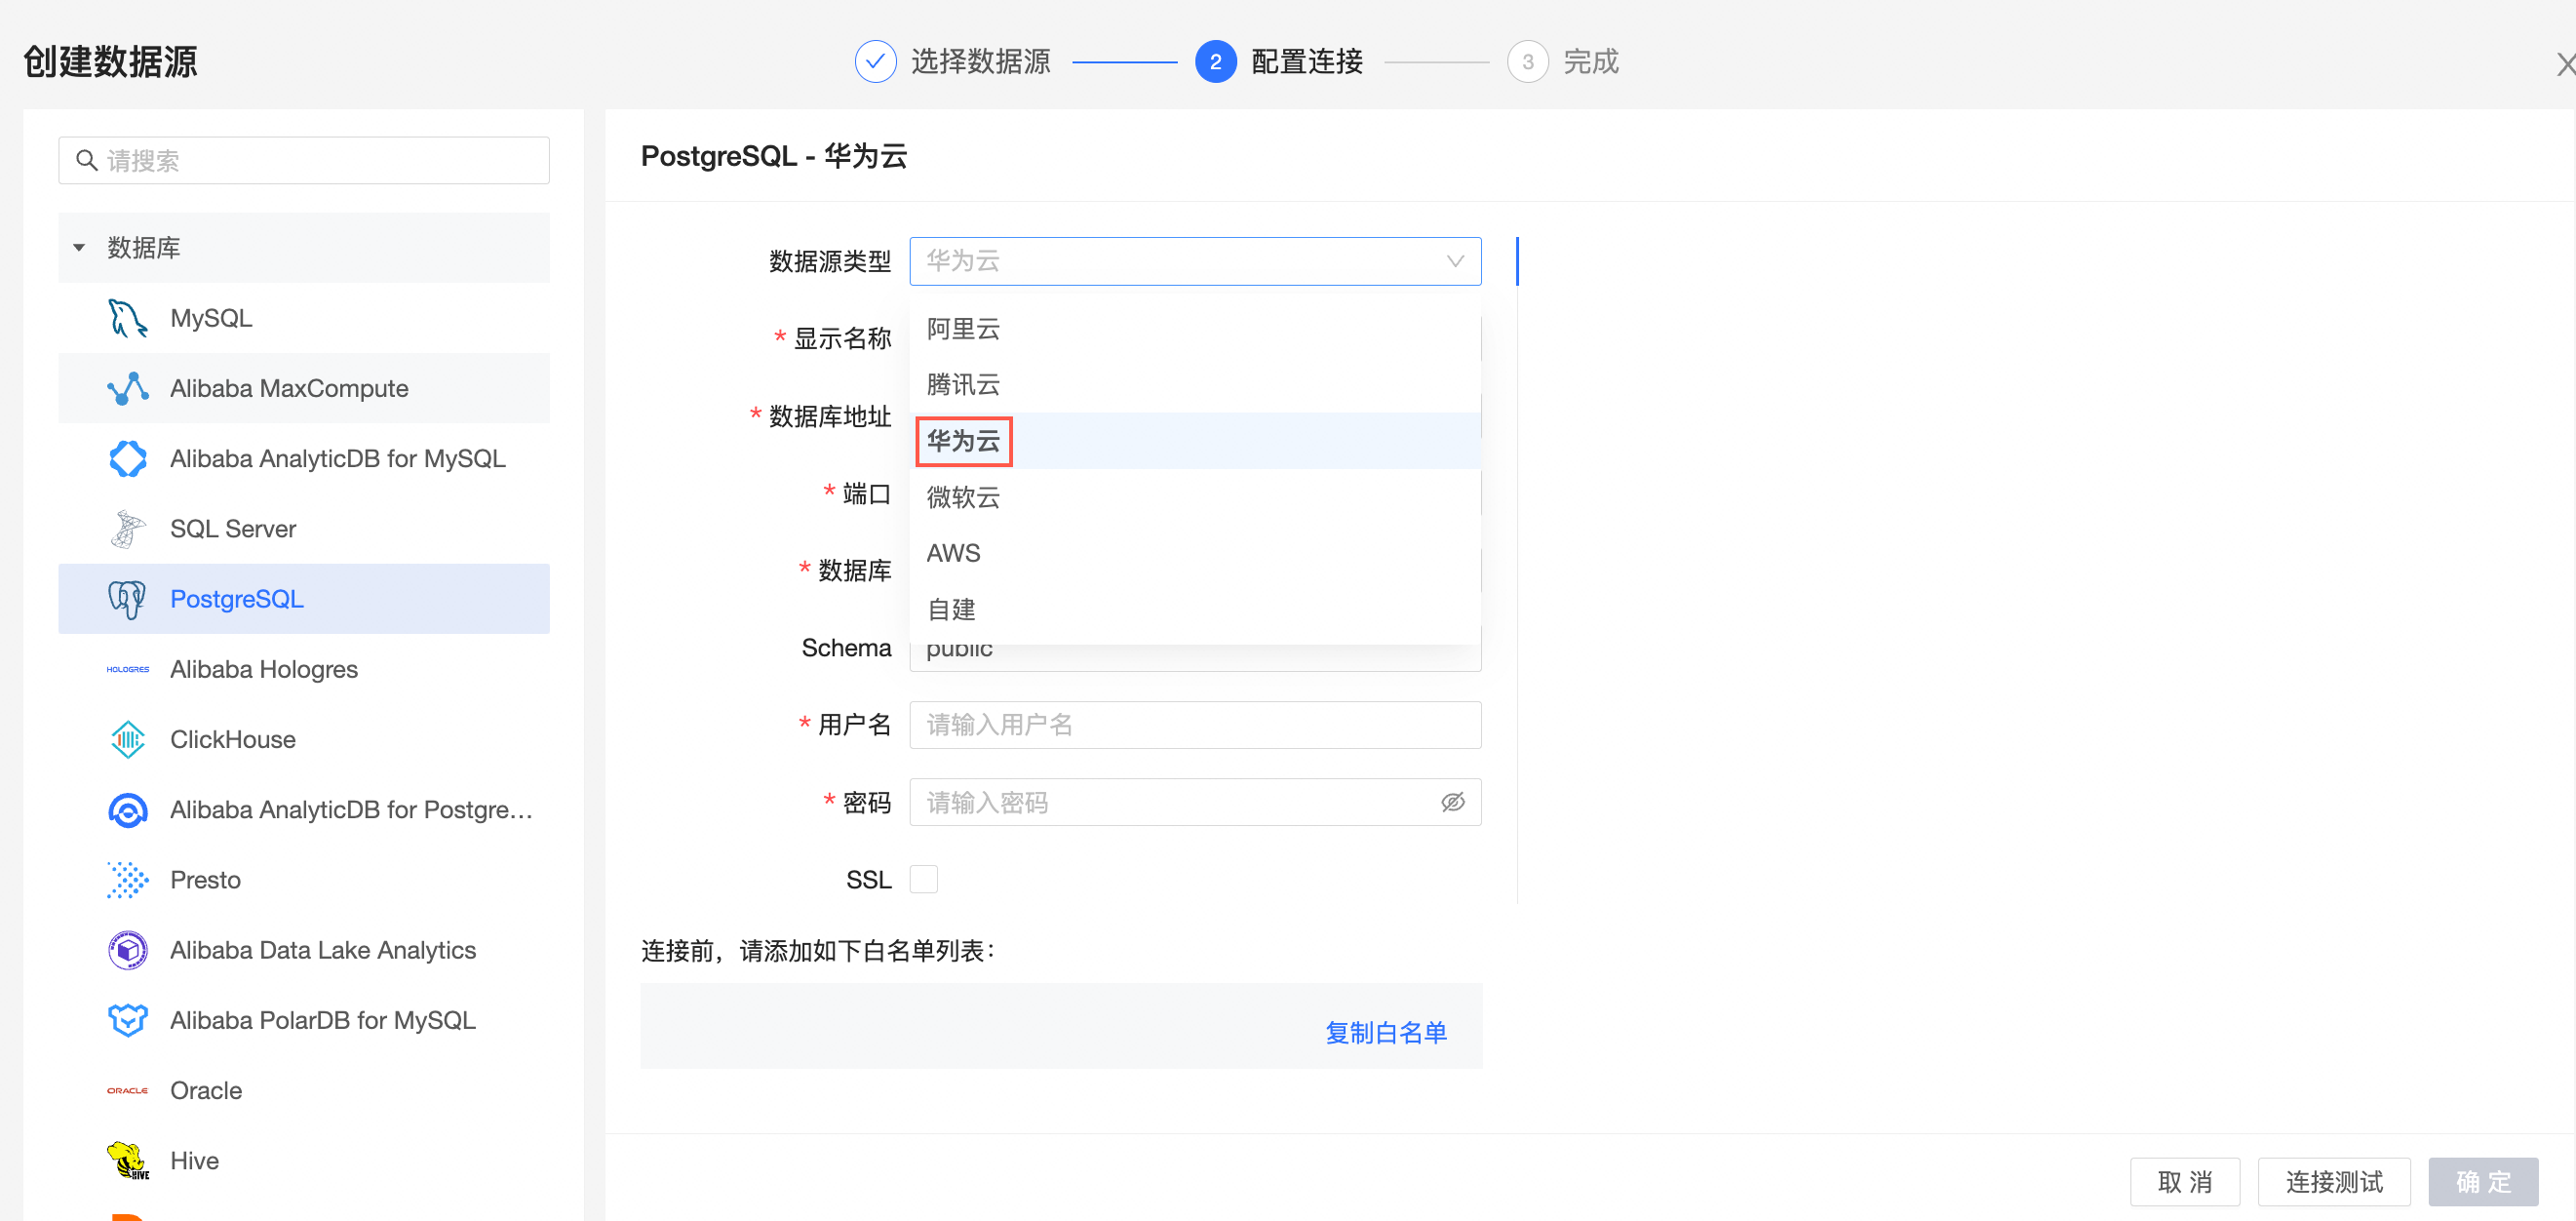The width and height of the screenshot is (2576, 1221).
Task: Click the step 3 circle indicator
Action: (1527, 62)
